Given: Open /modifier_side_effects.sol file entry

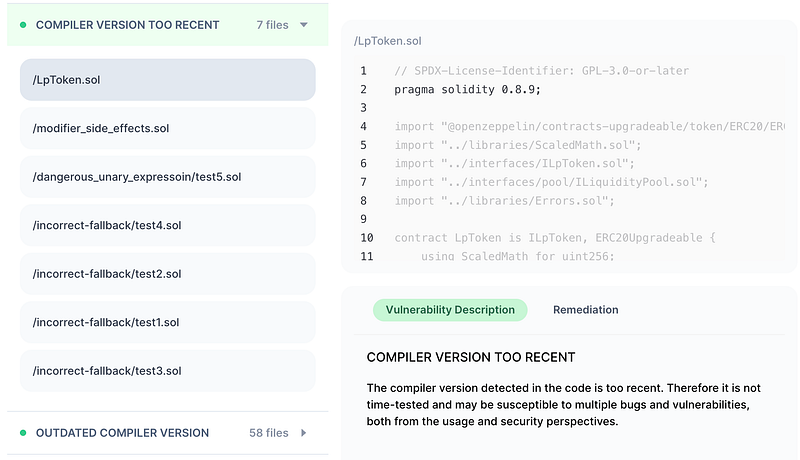Looking at the screenshot, I should click(167, 128).
